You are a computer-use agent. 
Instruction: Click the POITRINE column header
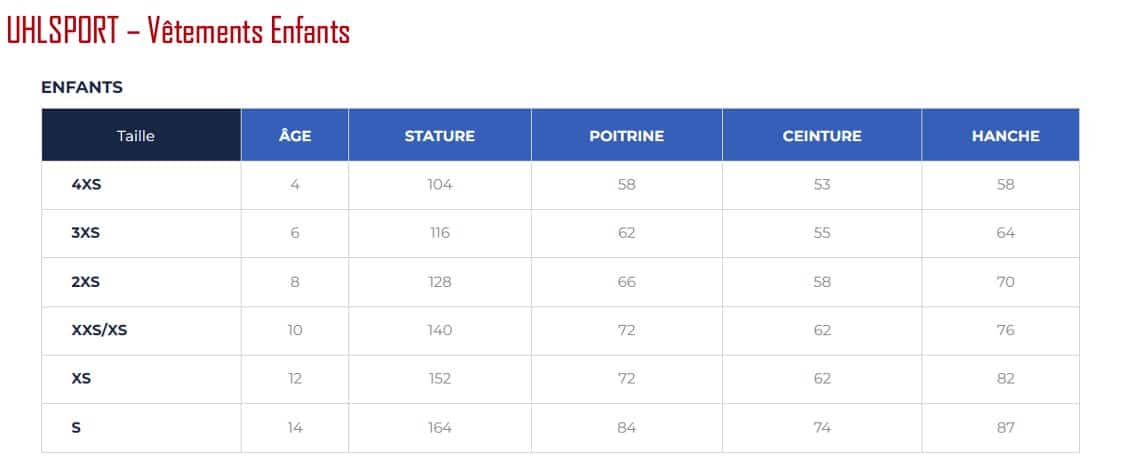[x=627, y=136]
